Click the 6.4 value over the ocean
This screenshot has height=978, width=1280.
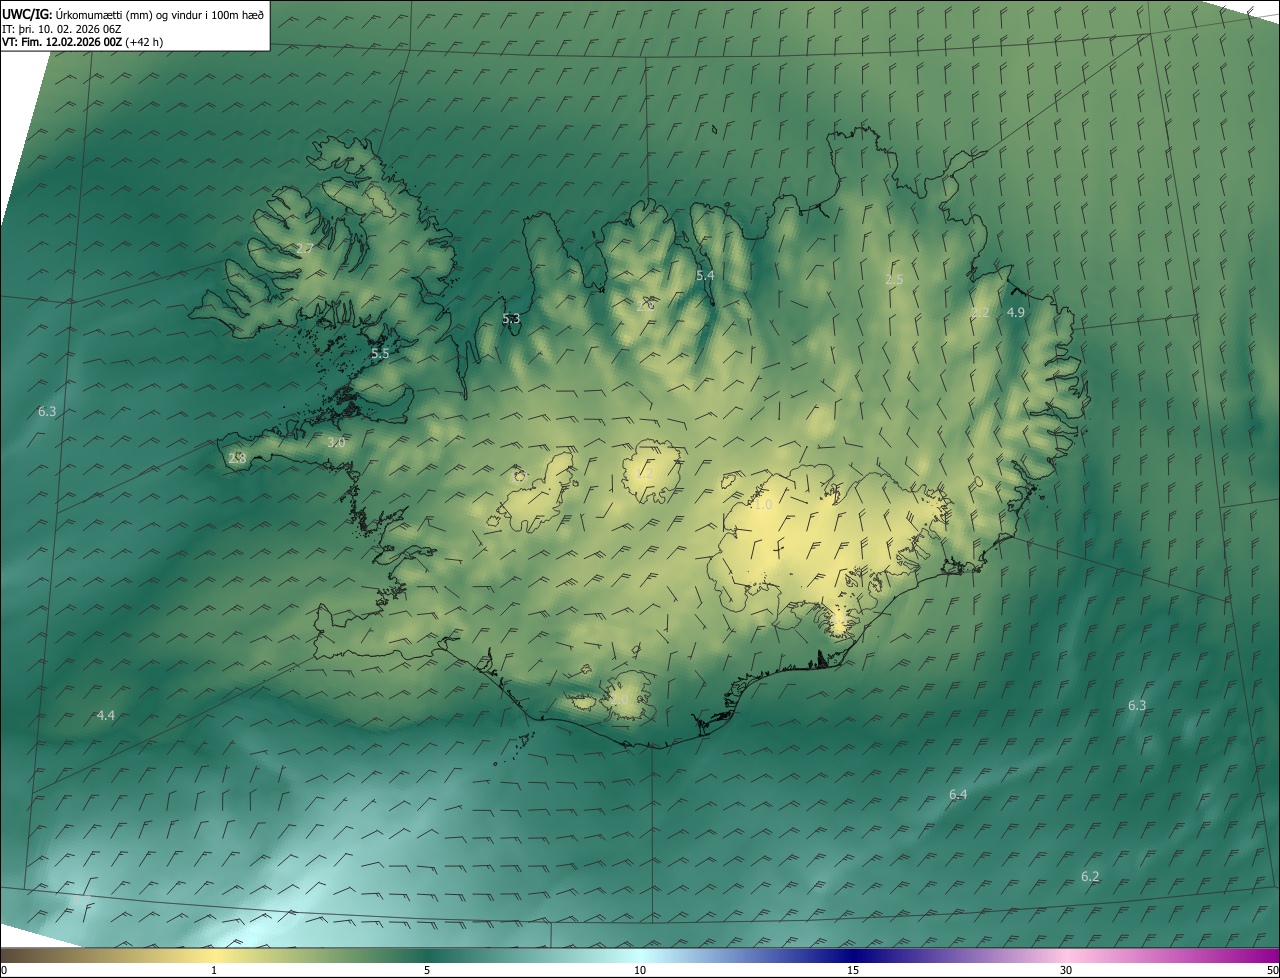pos(958,794)
